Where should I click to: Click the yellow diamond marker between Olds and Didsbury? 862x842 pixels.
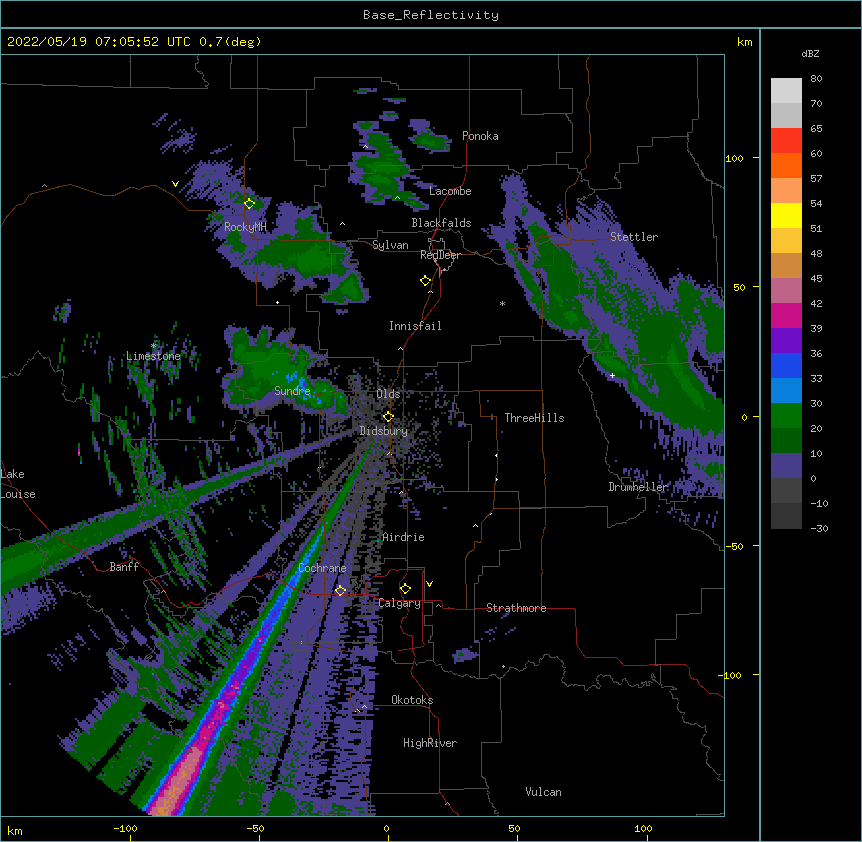point(388,417)
